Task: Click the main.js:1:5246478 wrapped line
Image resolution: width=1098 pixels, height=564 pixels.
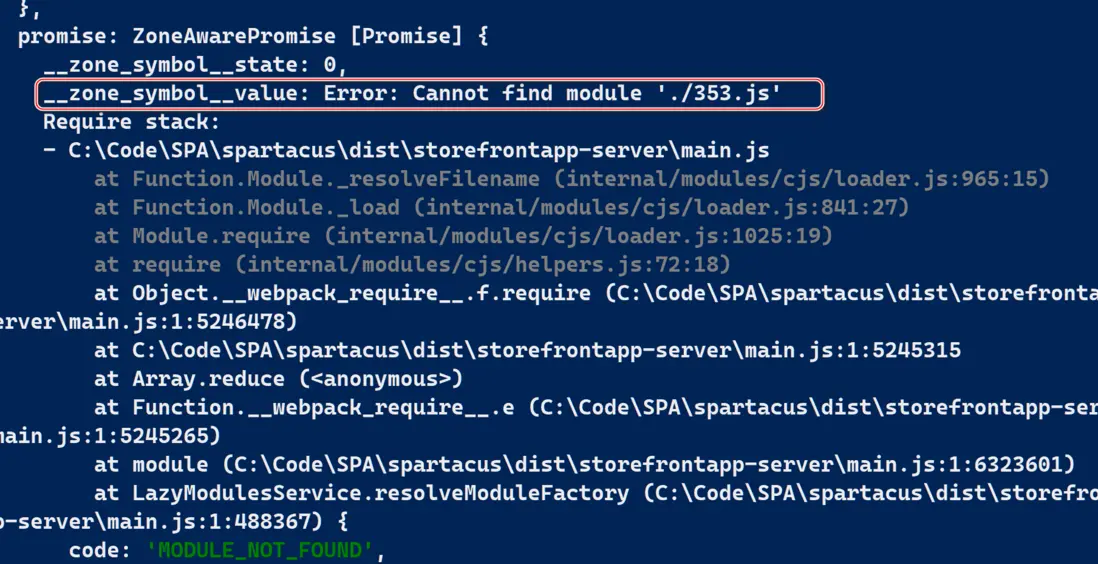Action: pos(148,322)
